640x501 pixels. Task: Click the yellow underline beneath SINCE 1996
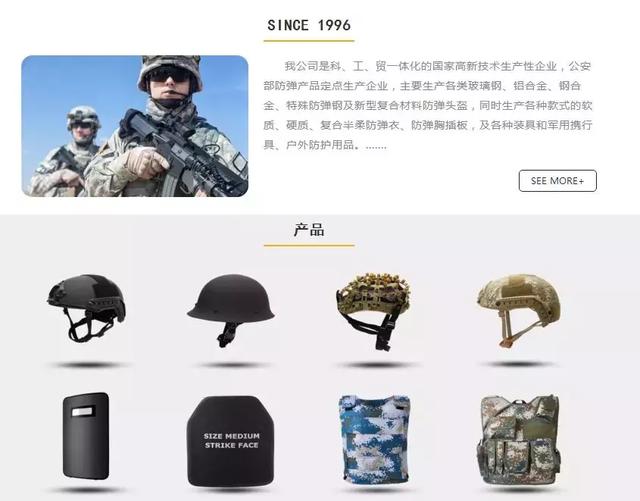309,41
